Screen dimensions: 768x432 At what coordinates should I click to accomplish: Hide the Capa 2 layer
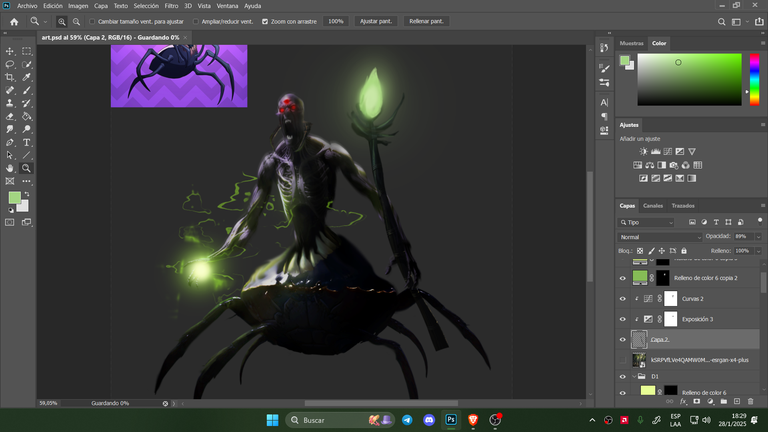pos(623,339)
